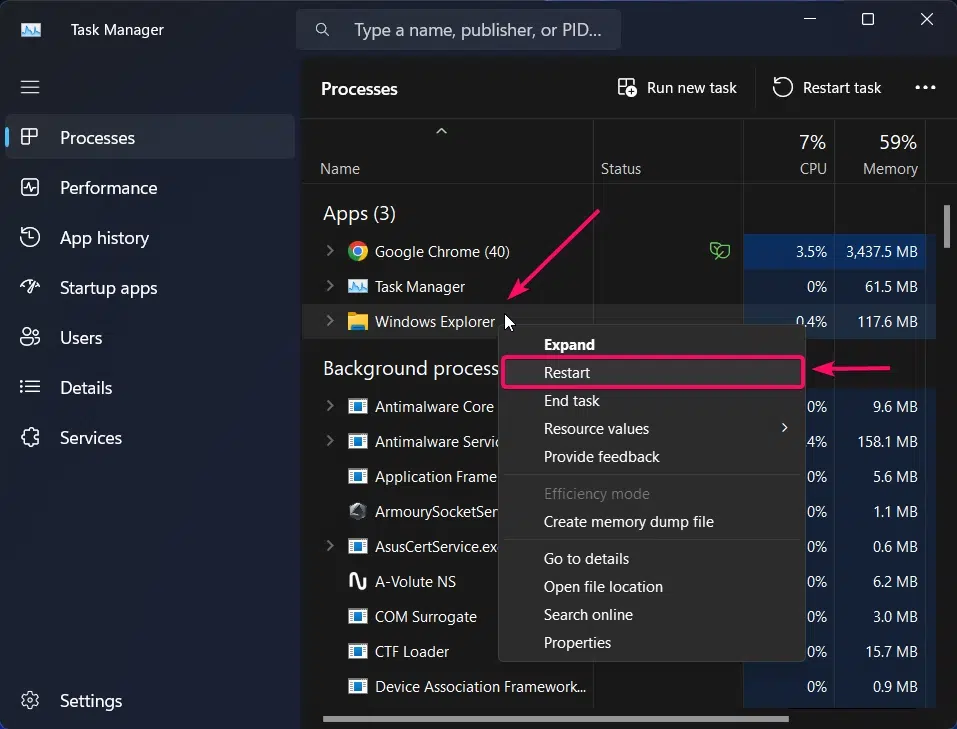This screenshot has width=957, height=729.
Task: Choose Go to details in context menu
Action: tap(652, 558)
